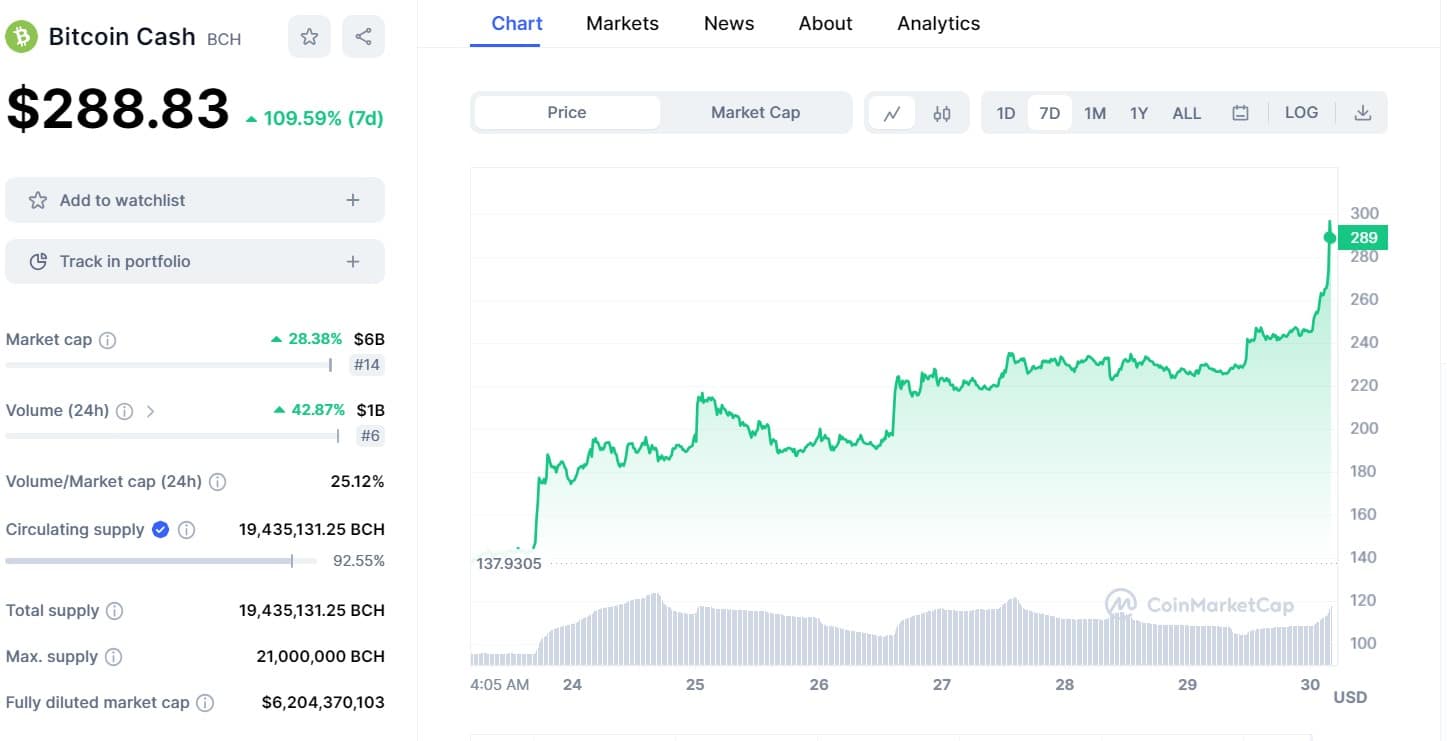The image size is (1447, 741).
Task: Open the Chart tab
Action: pos(517,24)
